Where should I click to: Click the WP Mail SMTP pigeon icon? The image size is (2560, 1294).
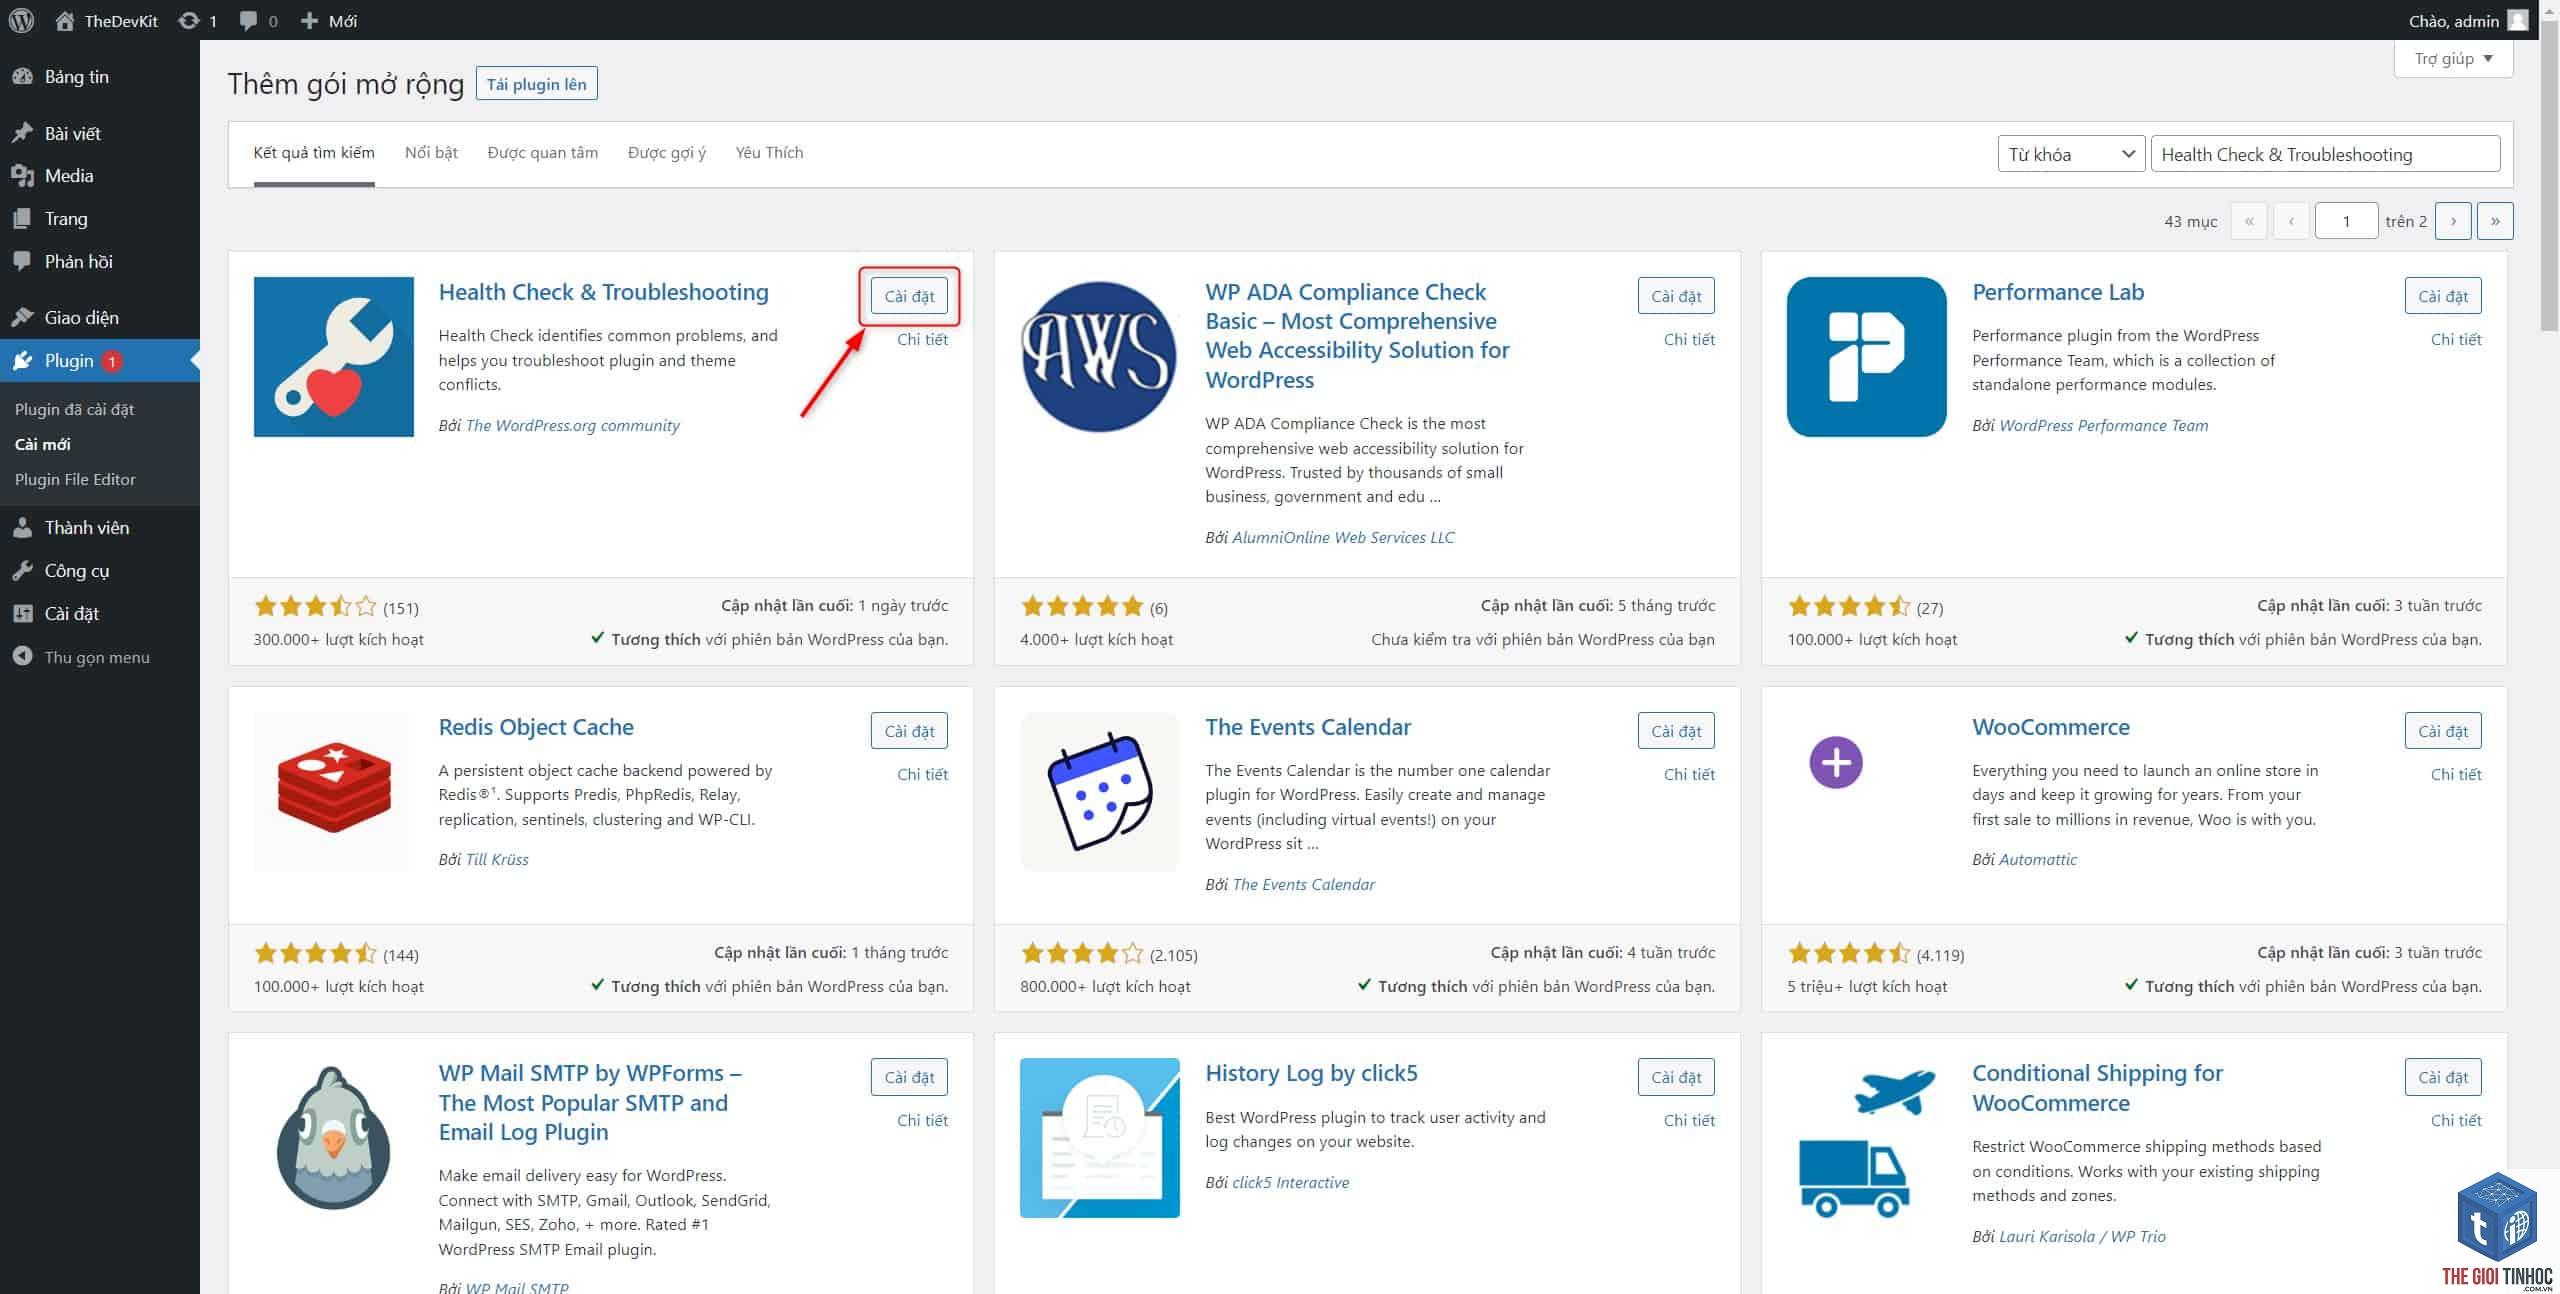click(x=334, y=1138)
